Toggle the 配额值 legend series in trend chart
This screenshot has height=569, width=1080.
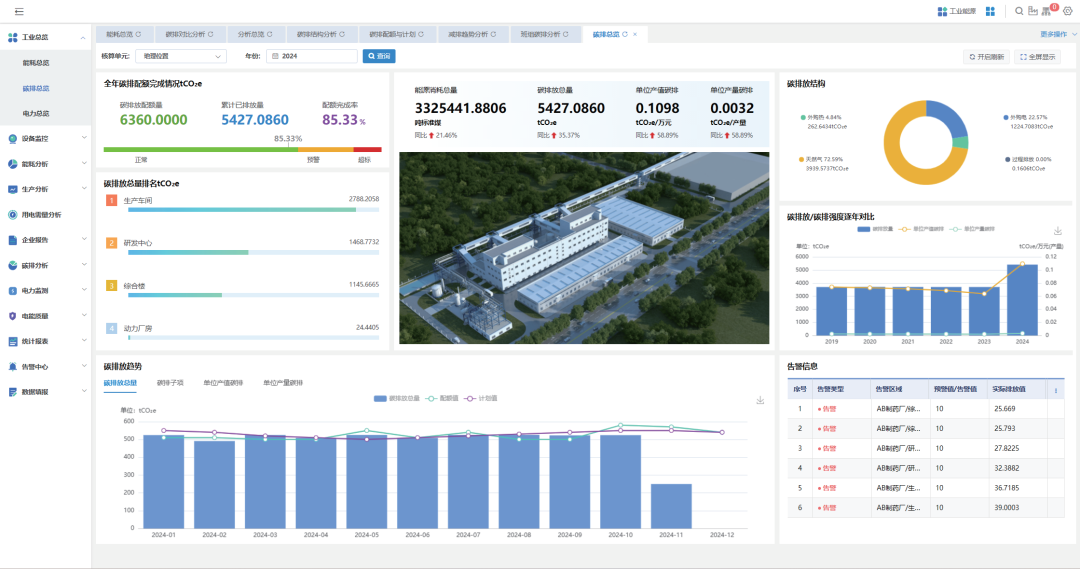coord(442,398)
